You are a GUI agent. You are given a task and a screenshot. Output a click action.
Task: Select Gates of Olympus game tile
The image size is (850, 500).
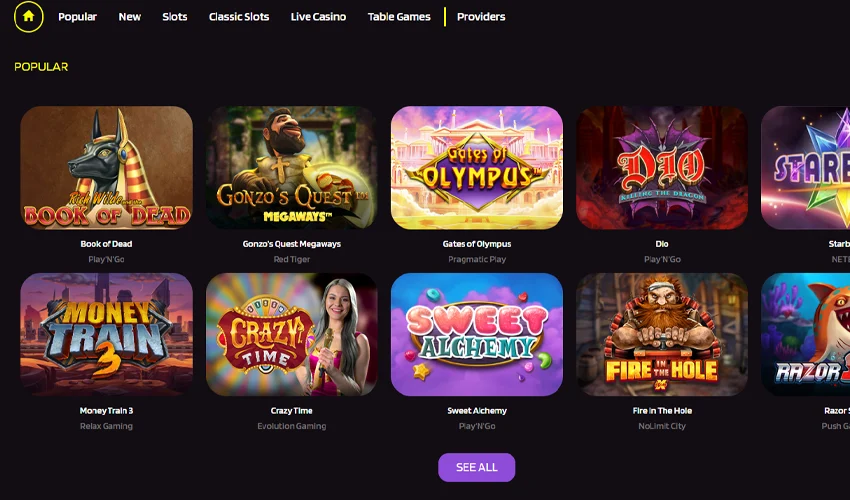click(x=477, y=168)
